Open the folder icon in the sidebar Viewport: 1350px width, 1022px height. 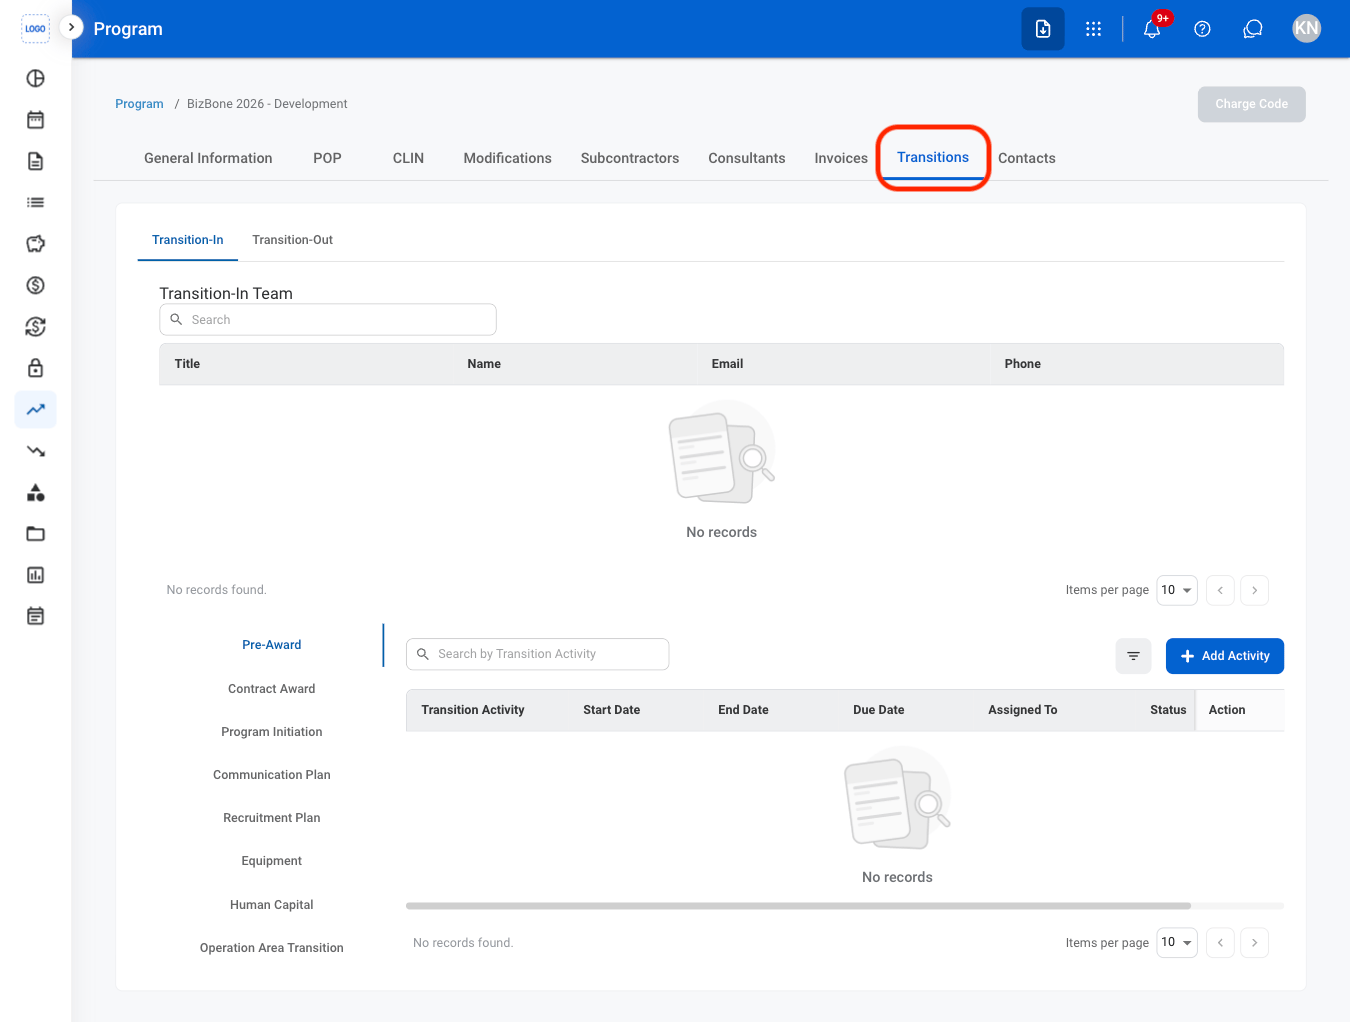click(x=35, y=534)
